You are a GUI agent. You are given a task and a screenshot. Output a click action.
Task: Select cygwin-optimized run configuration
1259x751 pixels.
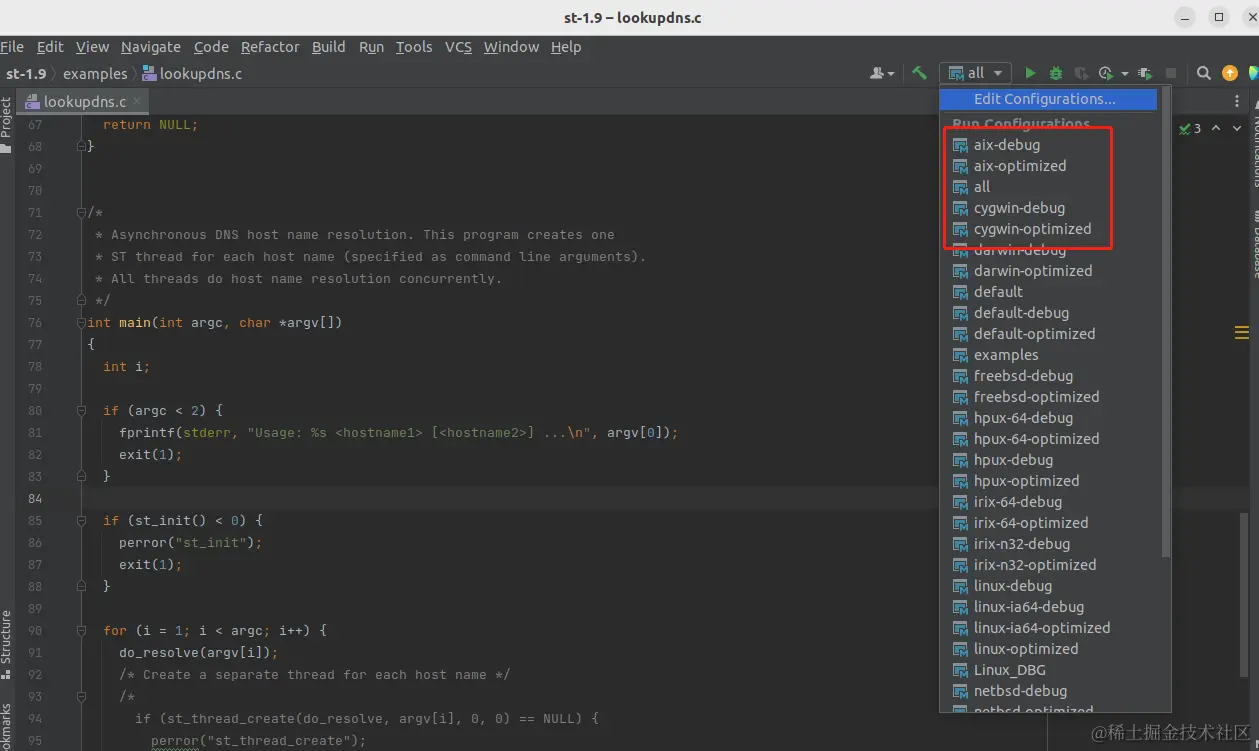1048,229
